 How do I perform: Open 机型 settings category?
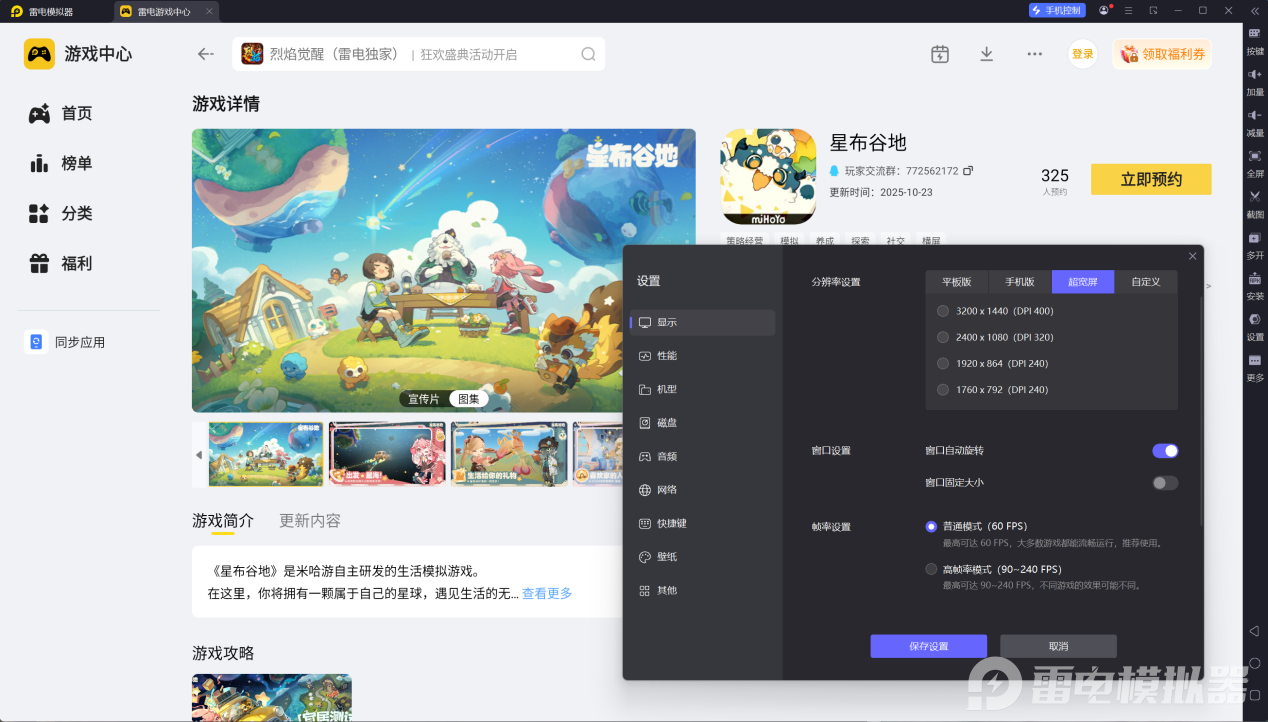[703, 389]
